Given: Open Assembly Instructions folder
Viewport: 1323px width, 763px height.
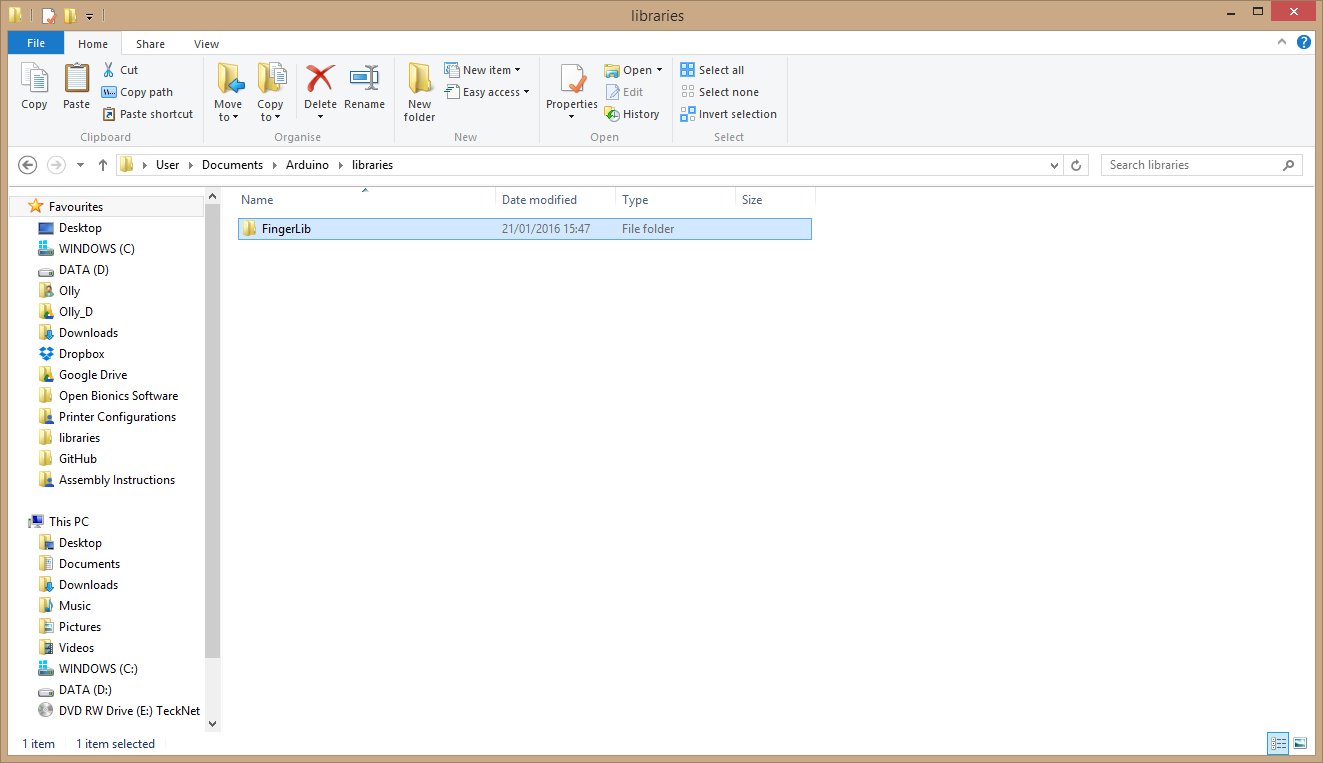Looking at the screenshot, I should (x=116, y=480).
